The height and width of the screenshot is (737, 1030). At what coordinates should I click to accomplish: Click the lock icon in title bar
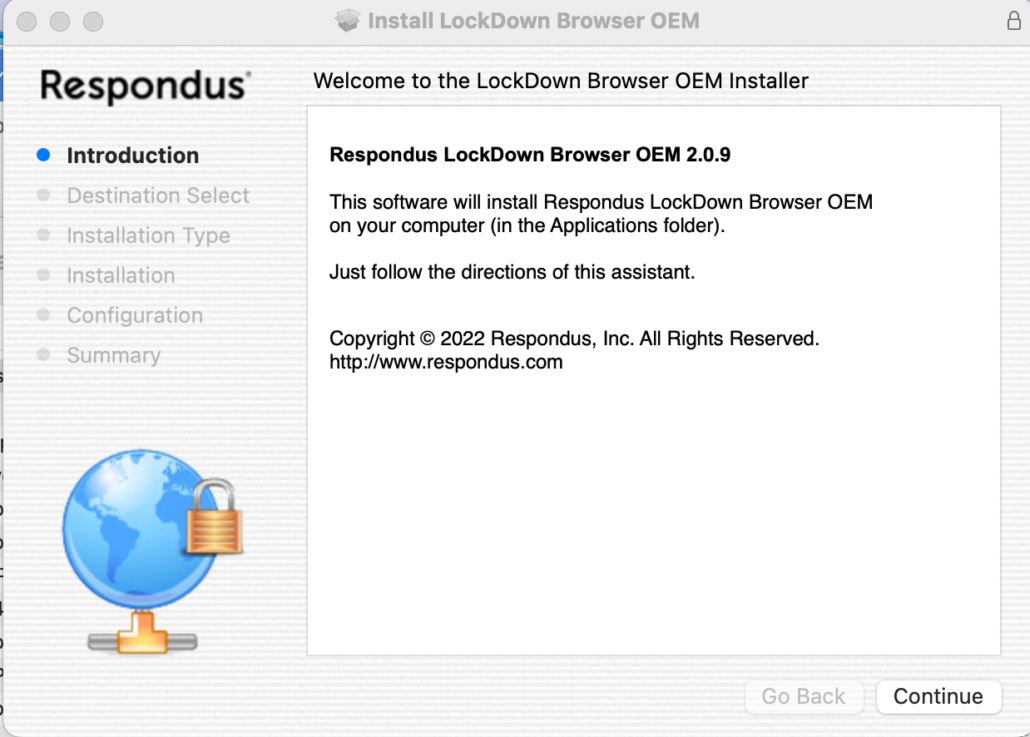click(1014, 21)
